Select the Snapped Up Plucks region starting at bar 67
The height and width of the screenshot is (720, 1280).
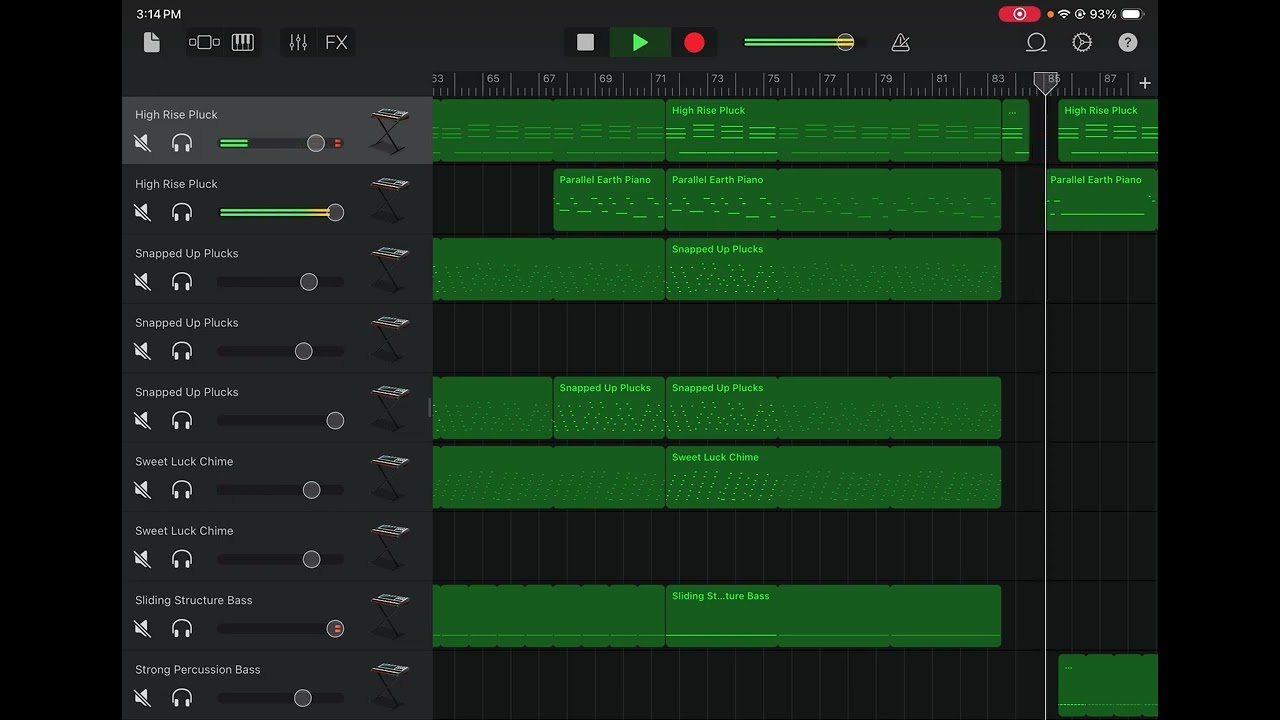tap(609, 407)
